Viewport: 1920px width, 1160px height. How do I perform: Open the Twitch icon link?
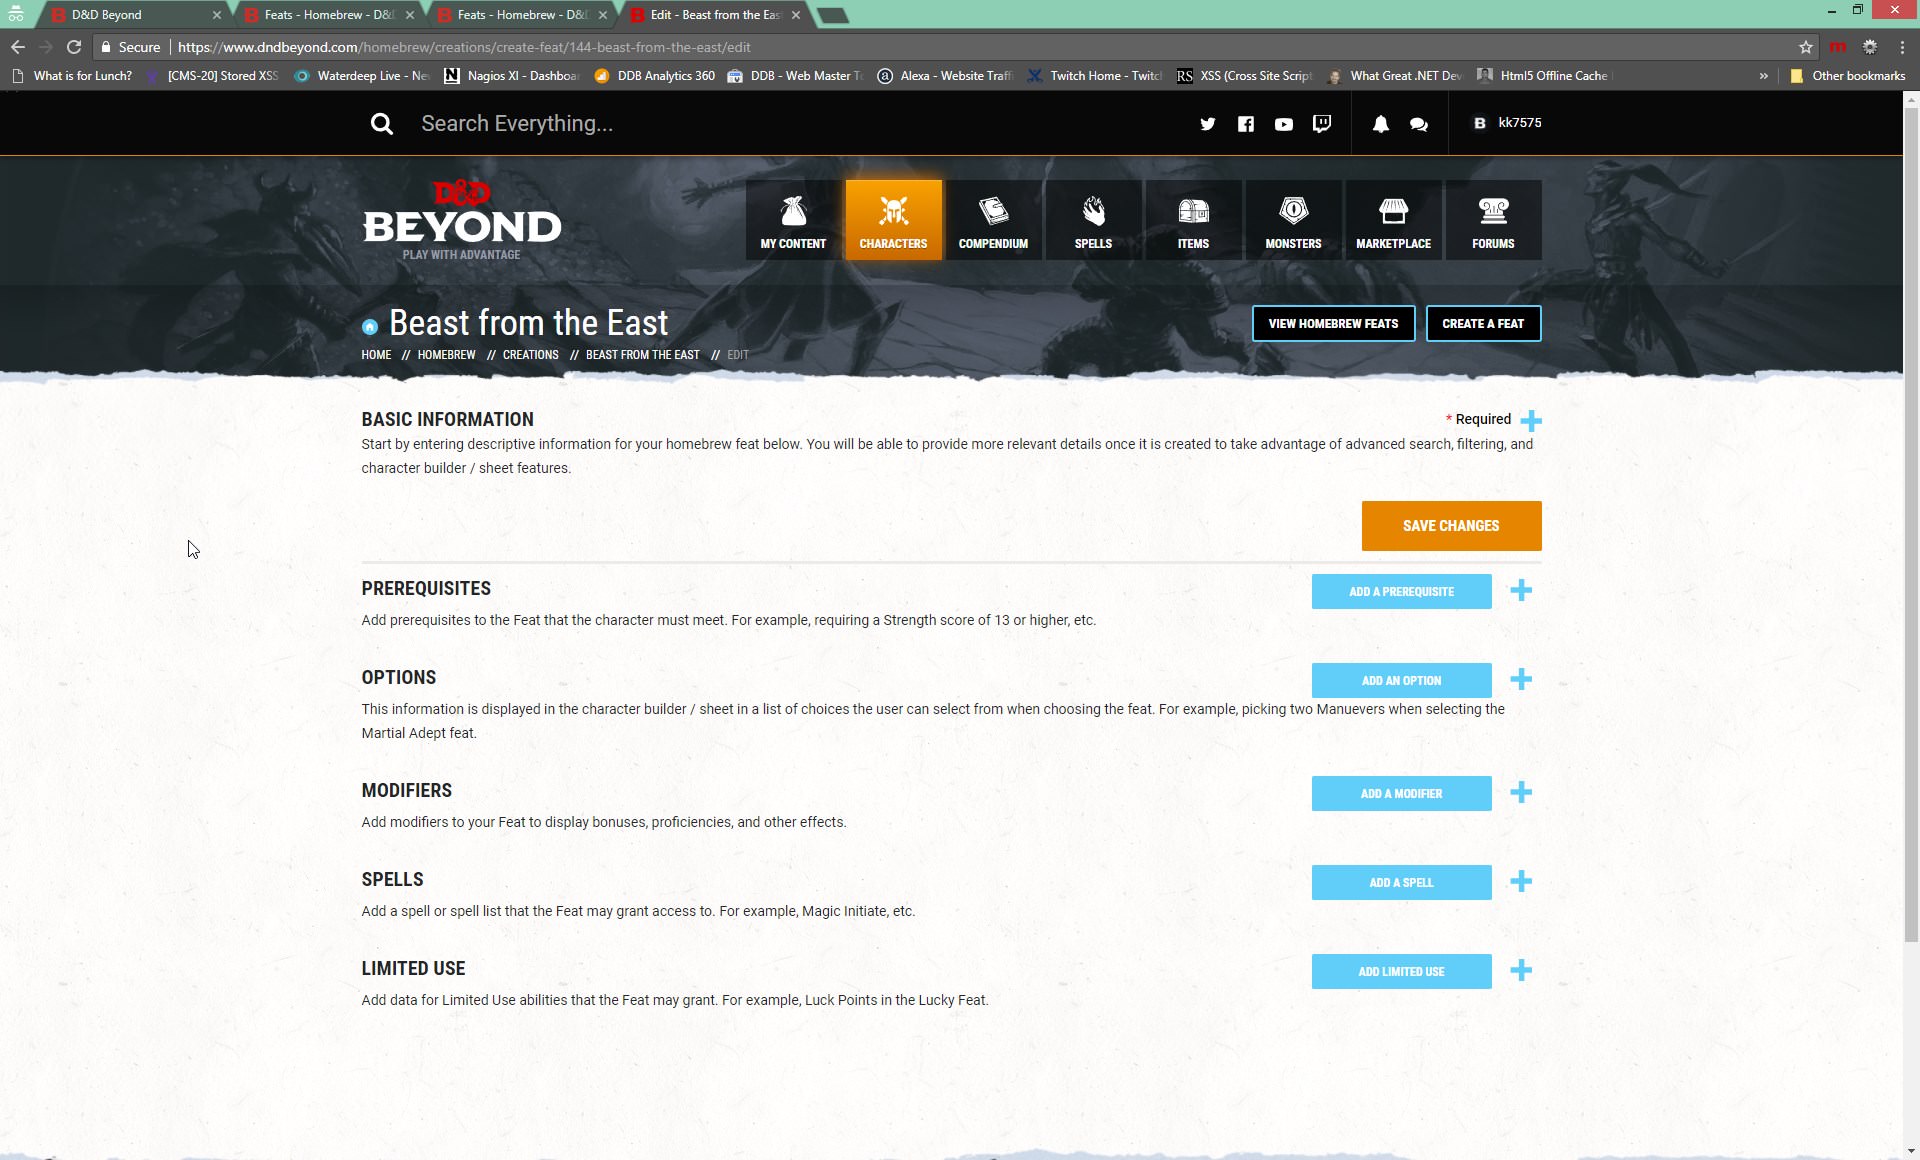(x=1321, y=124)
